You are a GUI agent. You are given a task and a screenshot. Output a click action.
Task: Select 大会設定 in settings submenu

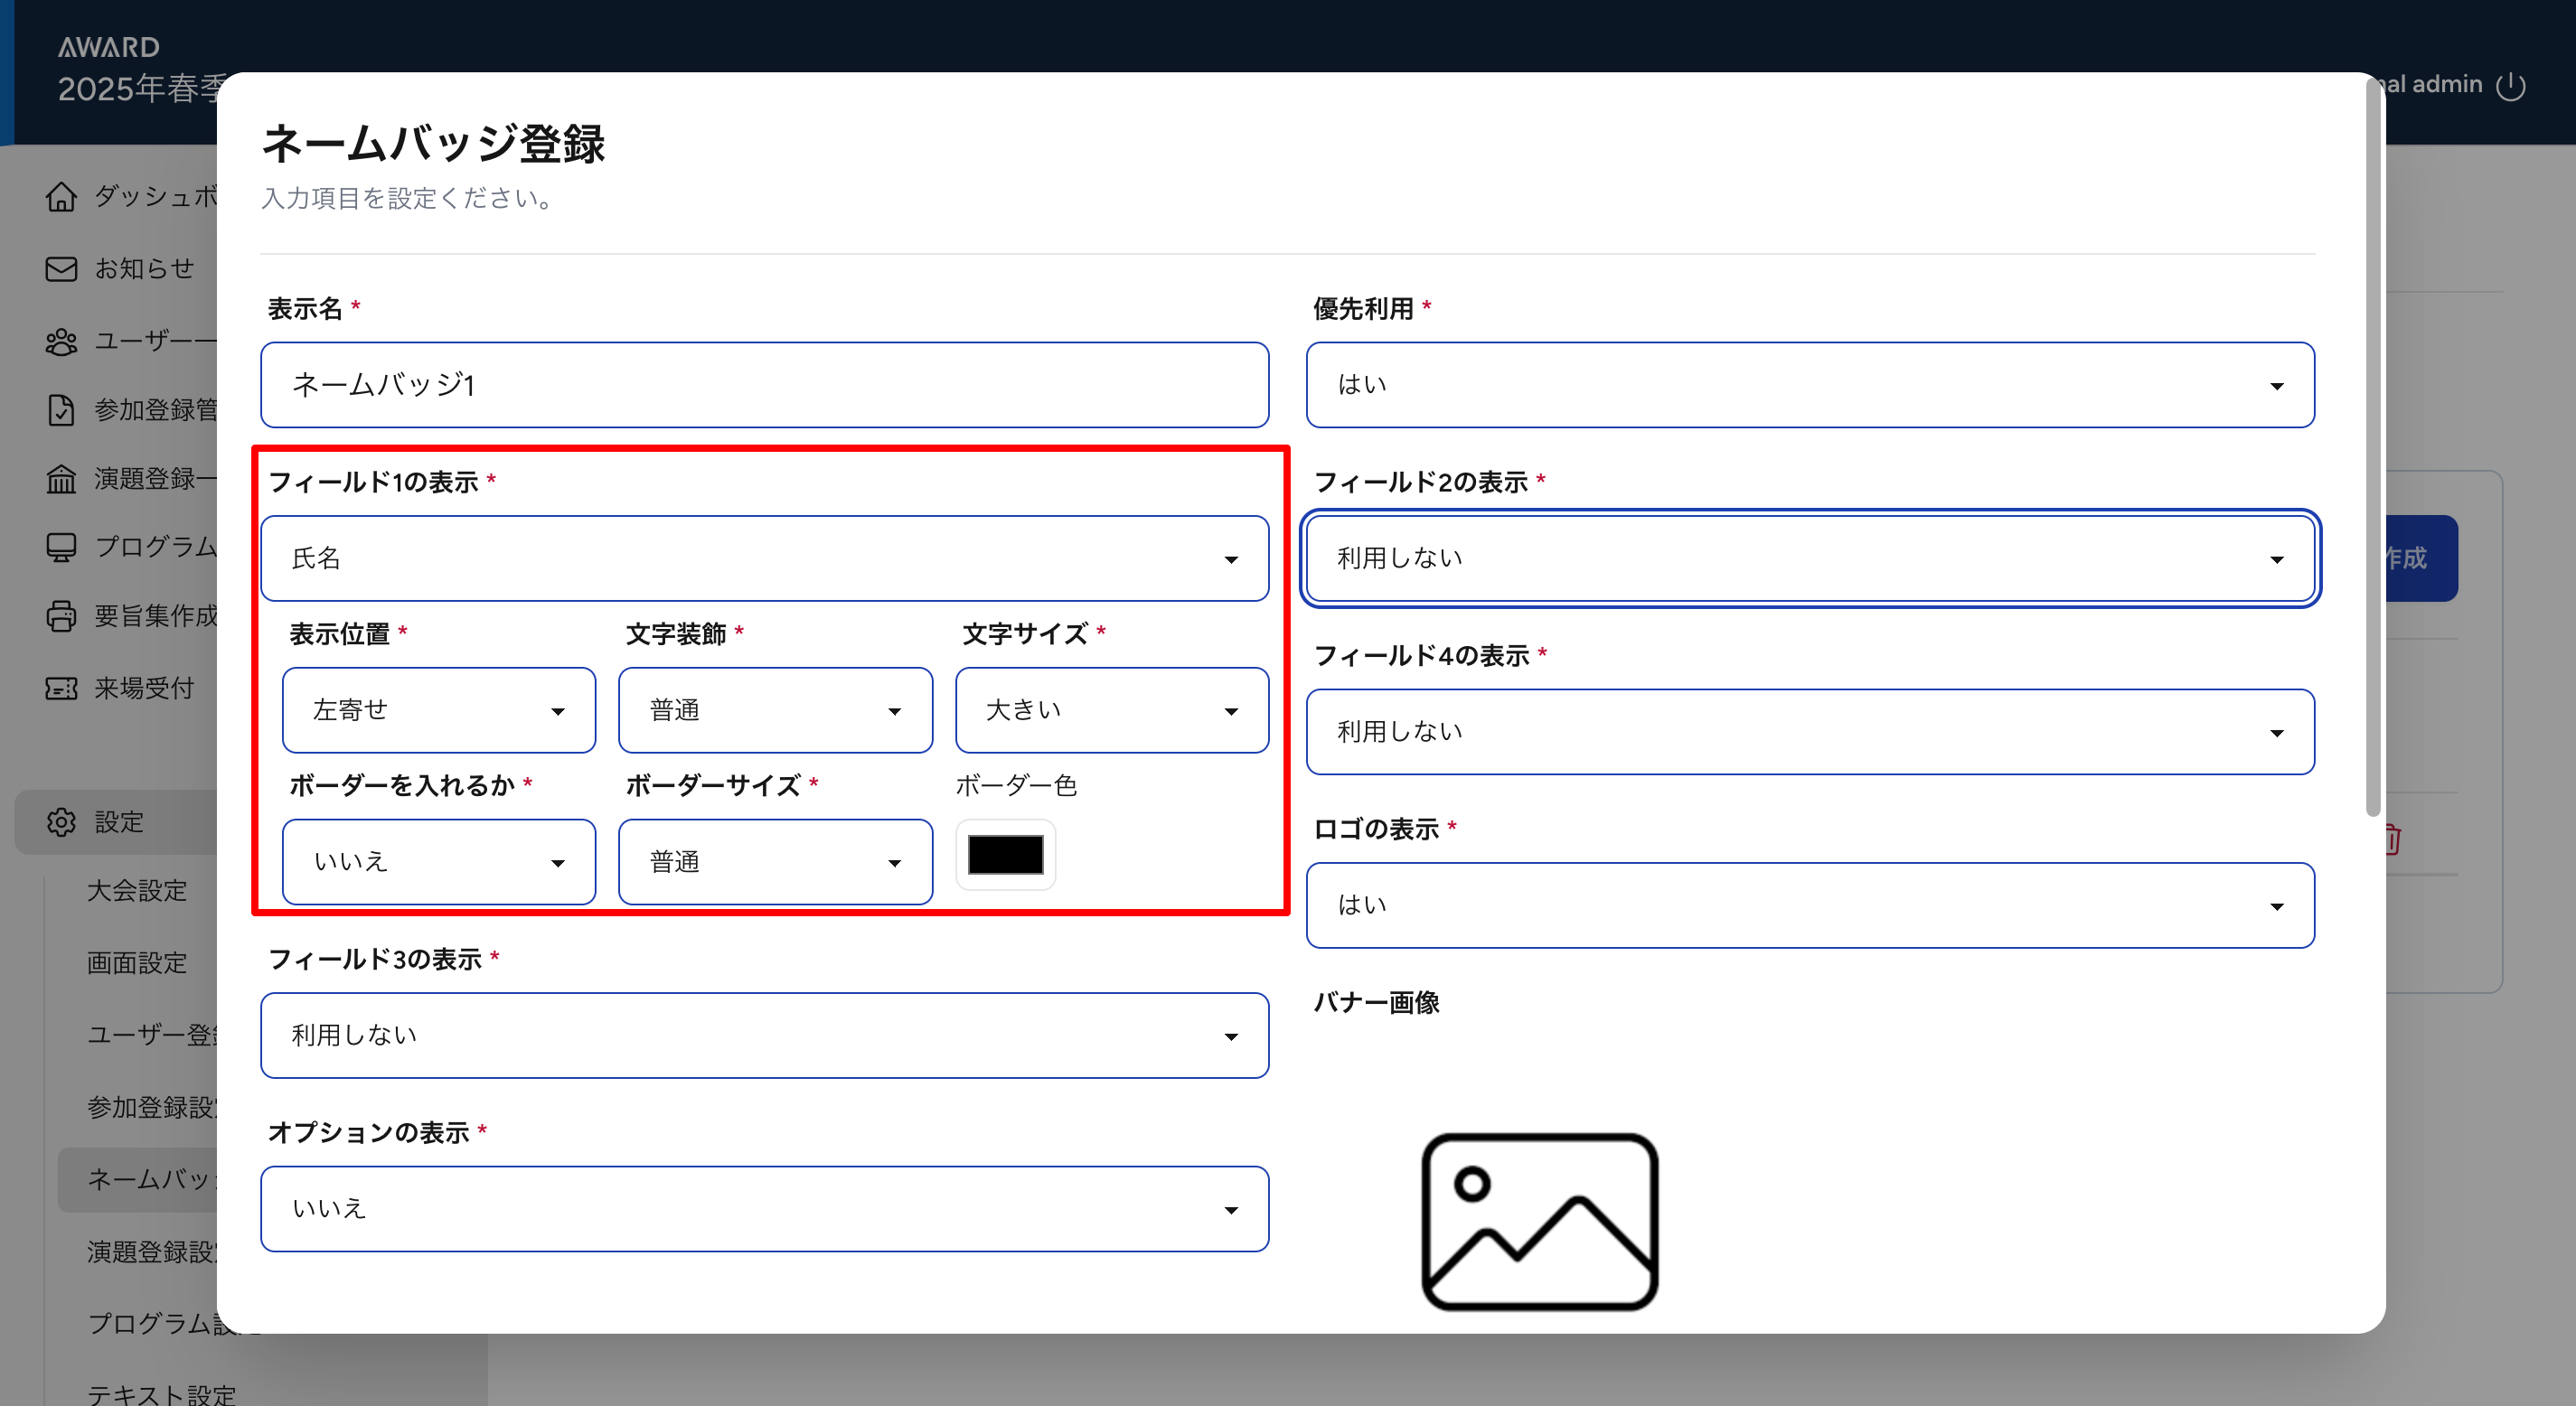pyautogui.click(x=137, y=891)
